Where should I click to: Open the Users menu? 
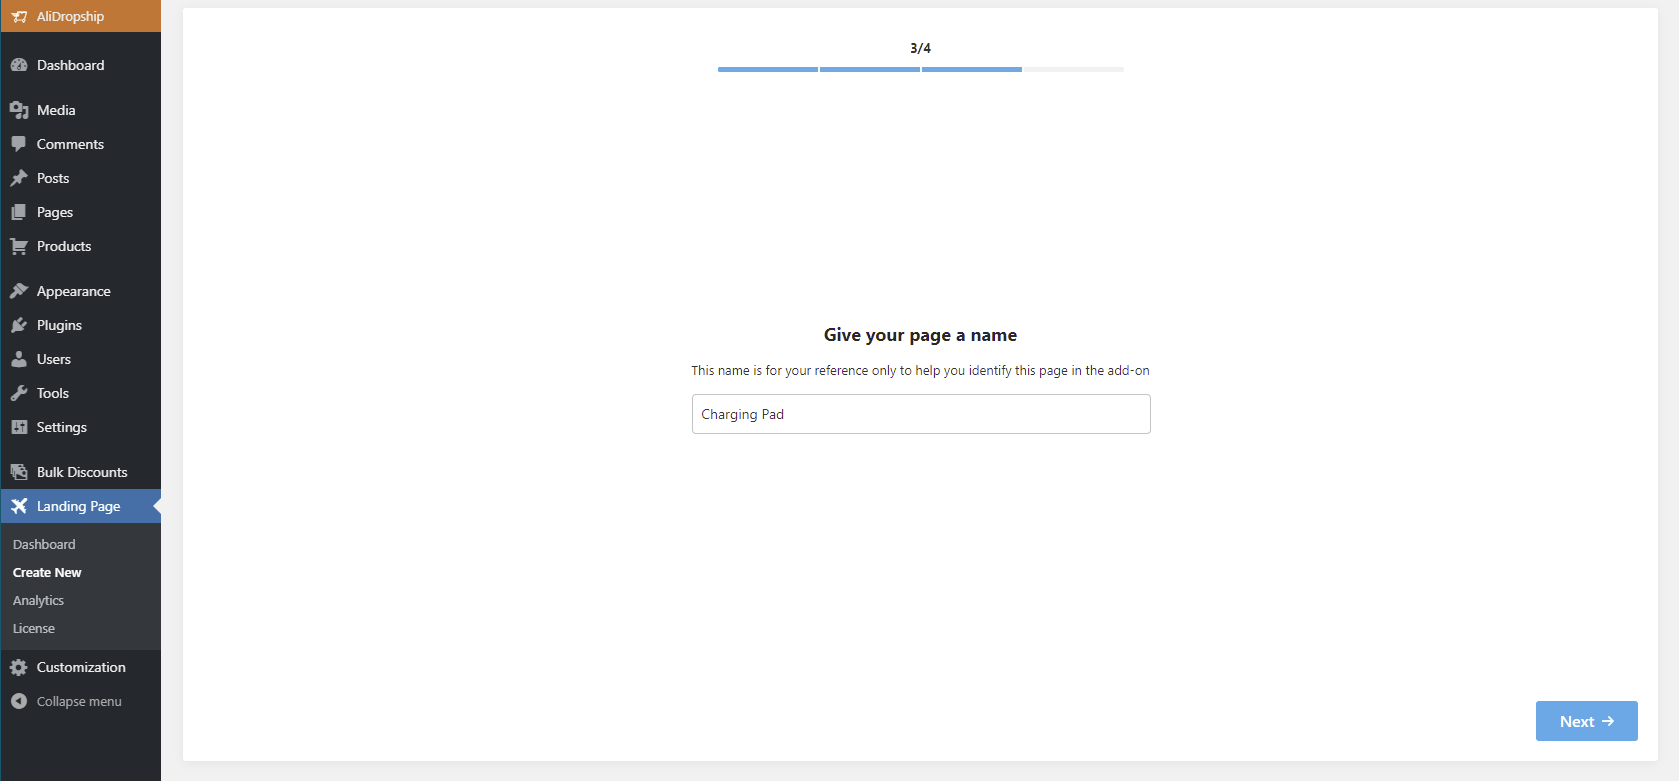[54, 359]
